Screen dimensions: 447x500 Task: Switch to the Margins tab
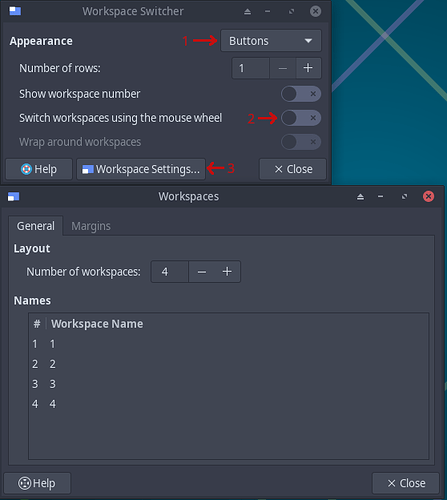coord(91,226)
